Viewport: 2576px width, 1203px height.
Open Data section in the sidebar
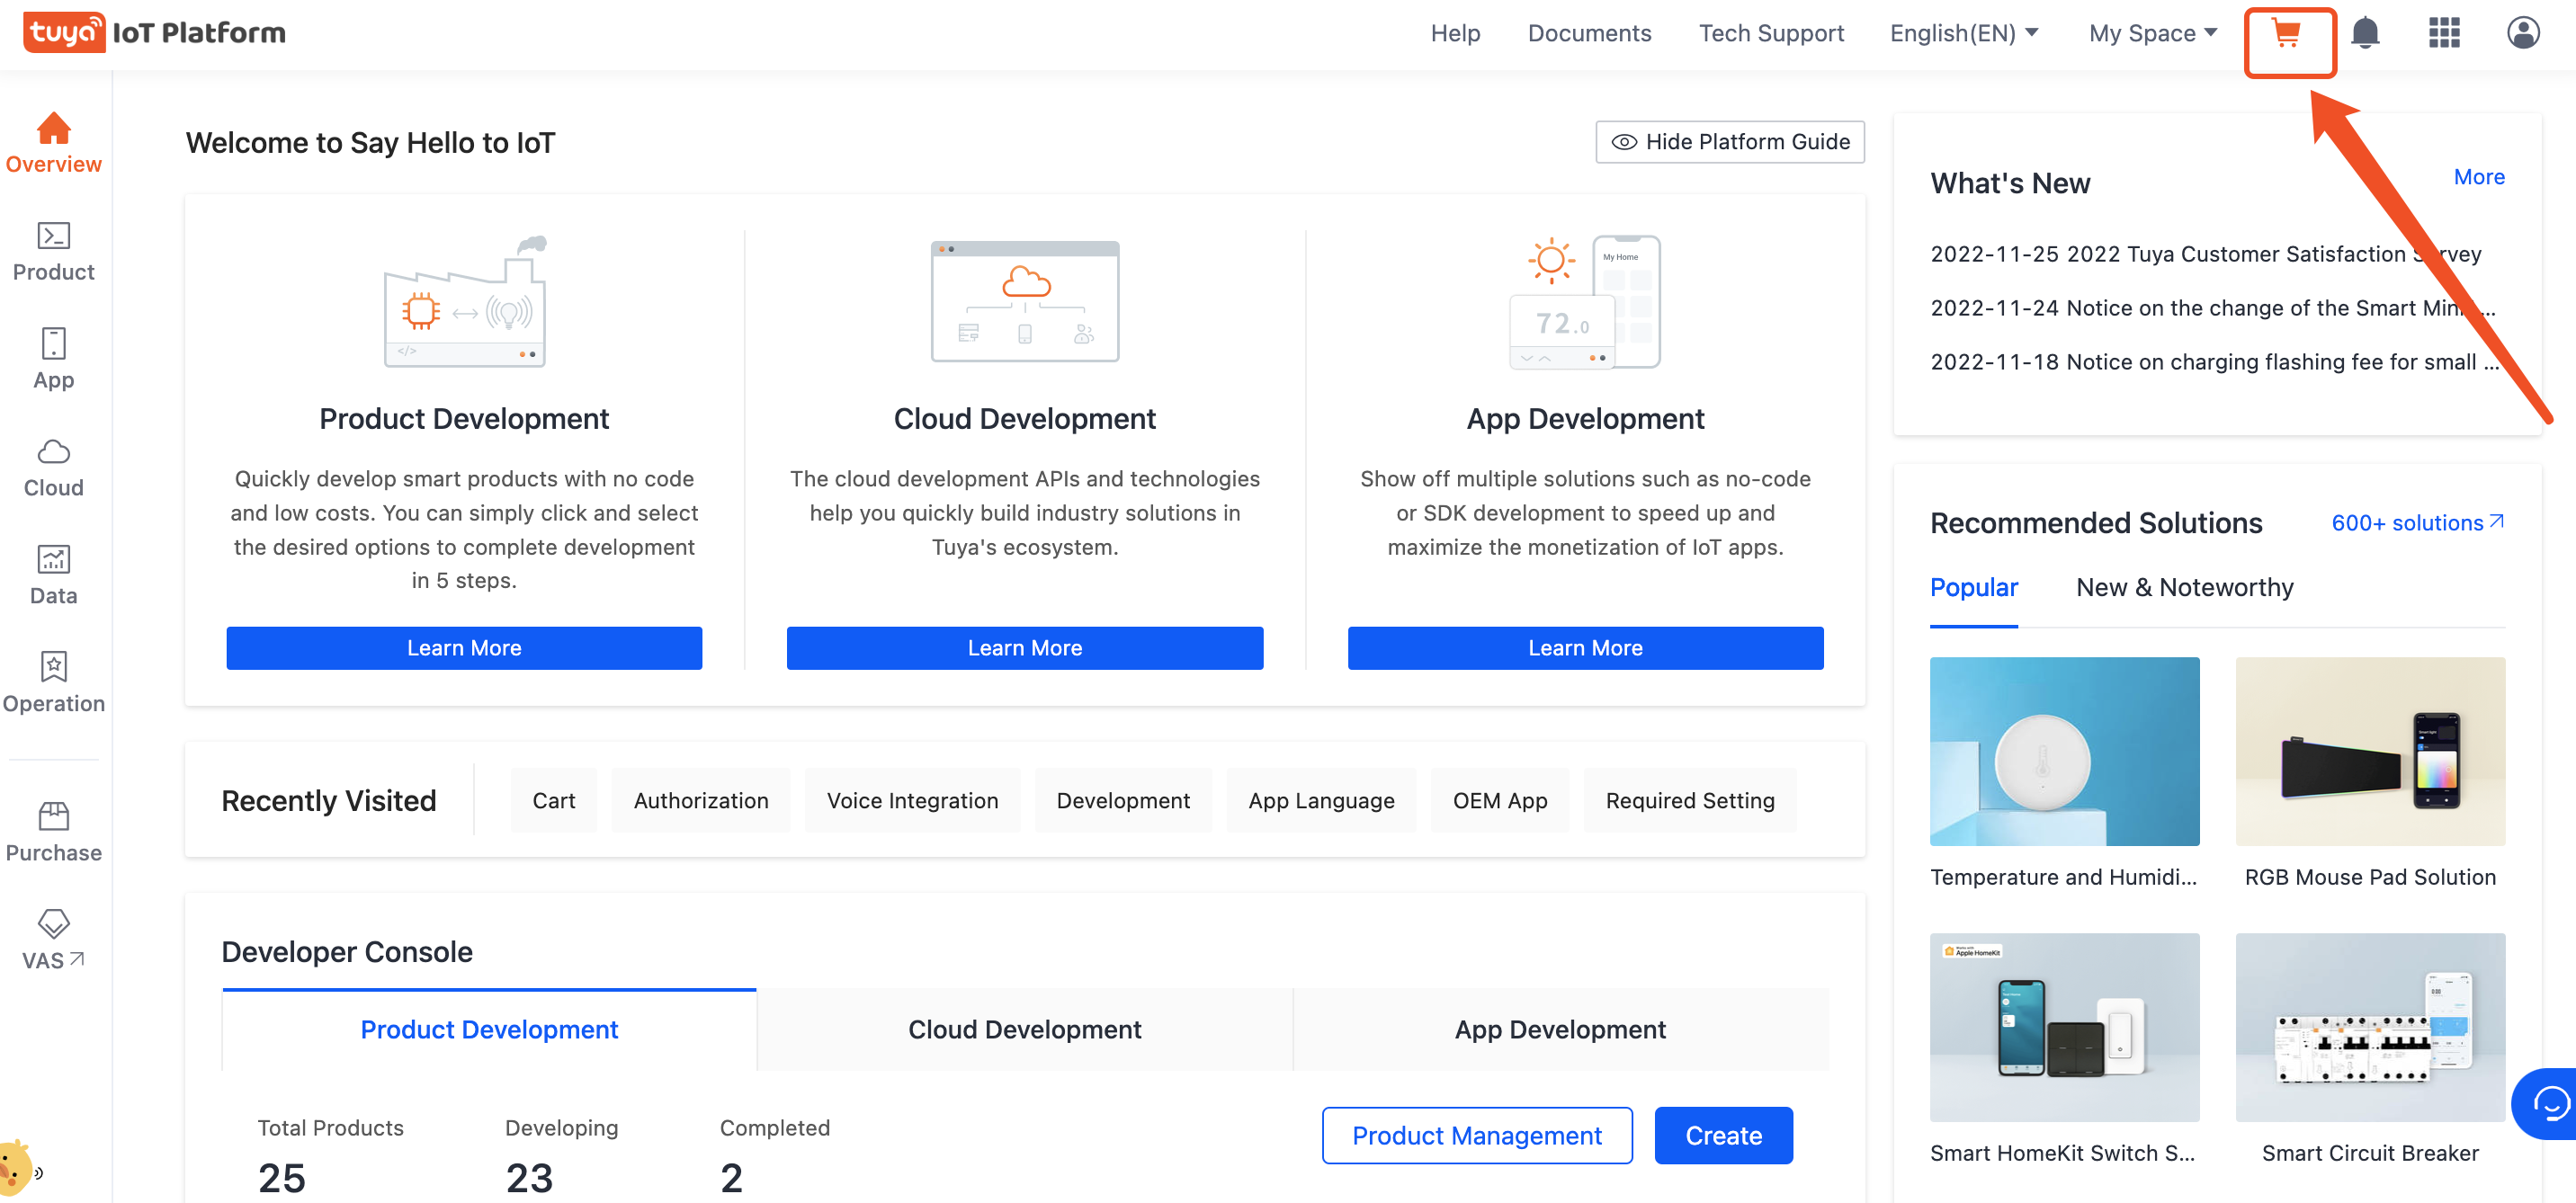(x=54, y=575)
